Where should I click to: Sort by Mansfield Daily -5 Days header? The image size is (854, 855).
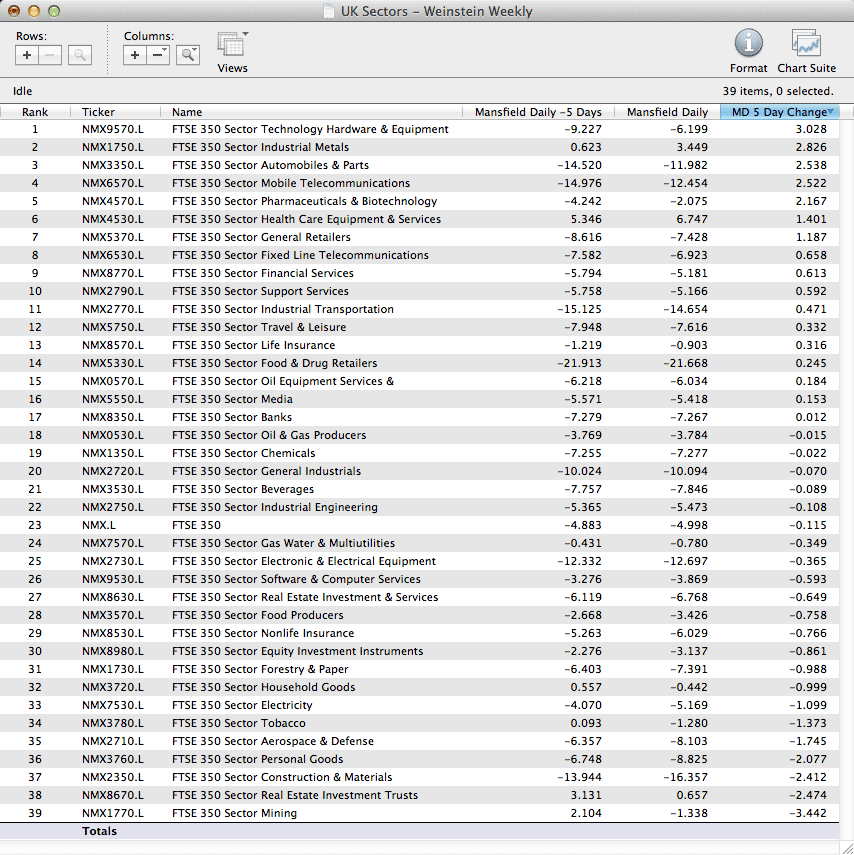(x=537, y=112)
